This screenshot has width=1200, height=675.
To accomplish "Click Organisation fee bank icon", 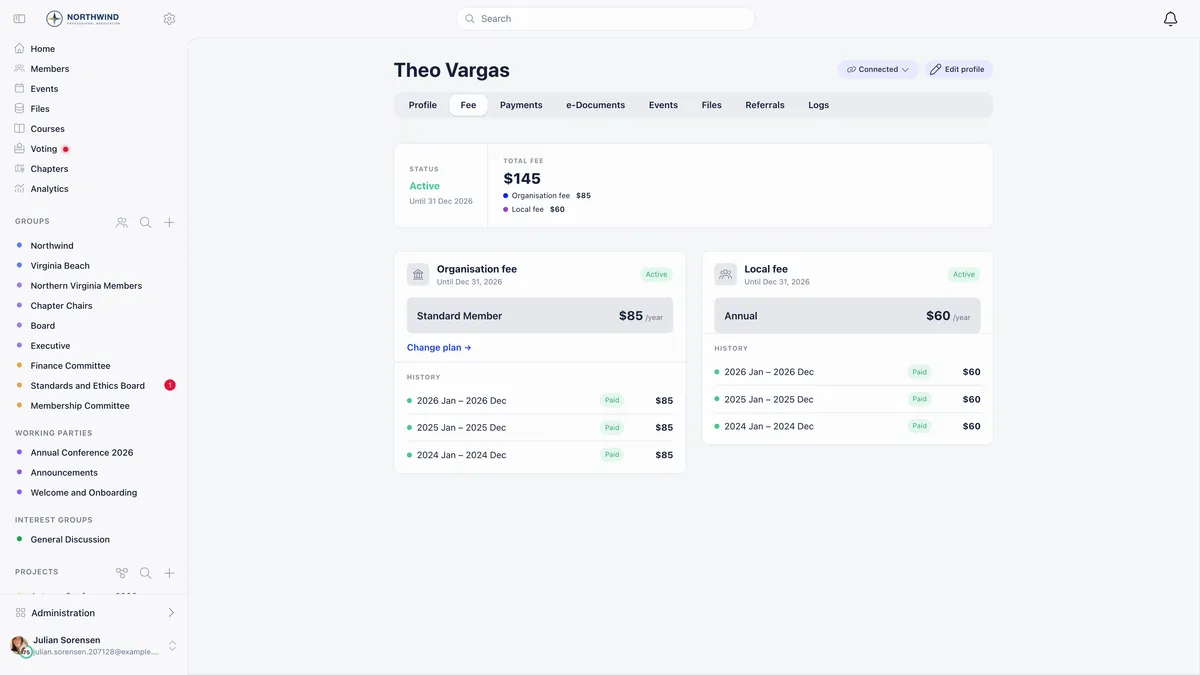I will tap(418, 274).
